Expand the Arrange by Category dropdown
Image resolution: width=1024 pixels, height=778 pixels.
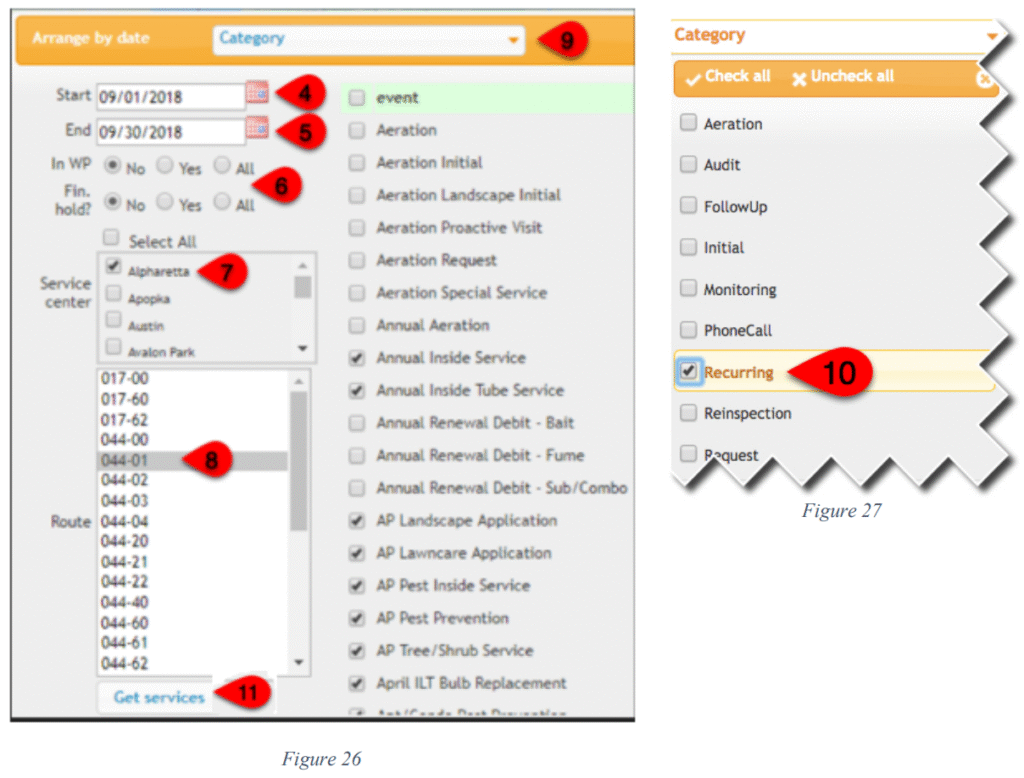tap(513, 41)
